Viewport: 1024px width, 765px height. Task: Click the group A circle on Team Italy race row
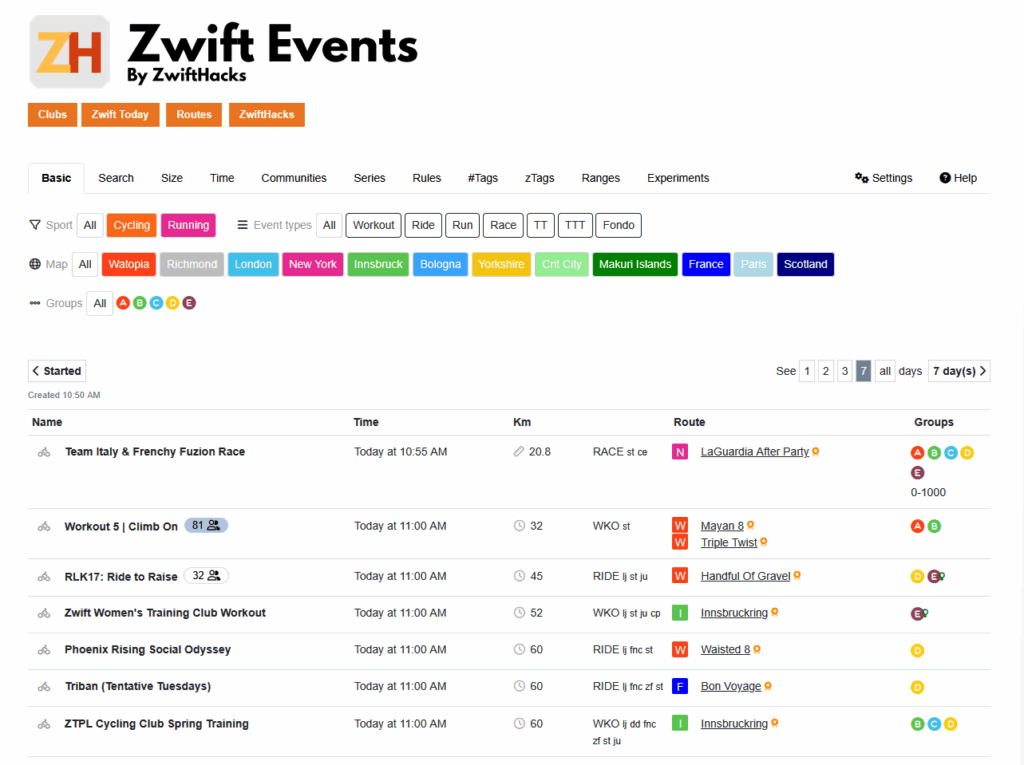(918, 453)
